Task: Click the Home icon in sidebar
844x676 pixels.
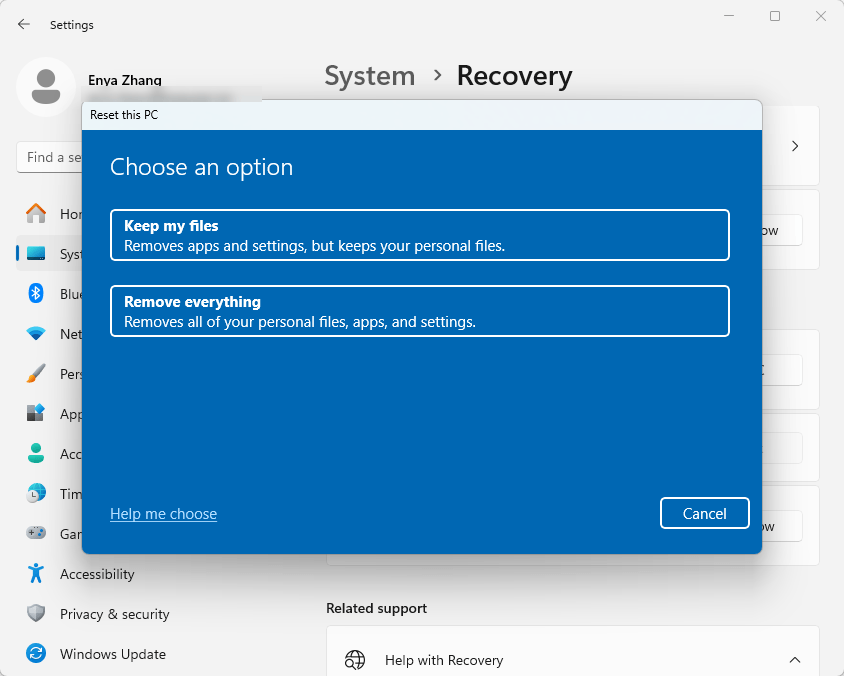Action: pos(36,213)
